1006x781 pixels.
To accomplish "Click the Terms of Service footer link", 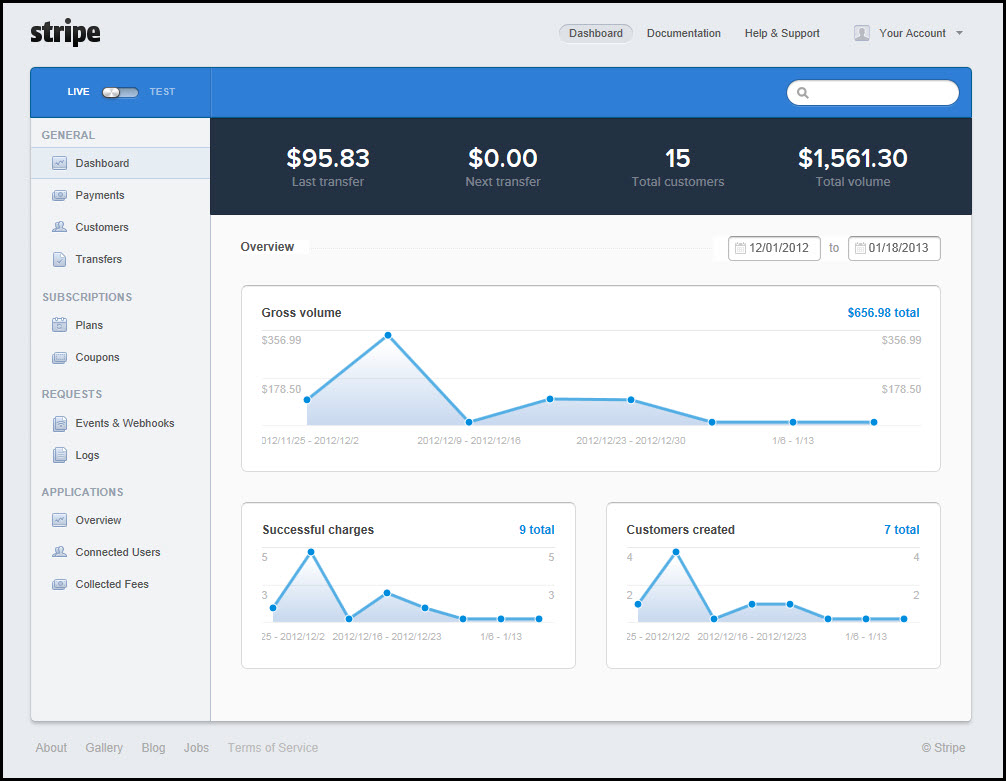I will click(x=273, y=748).
